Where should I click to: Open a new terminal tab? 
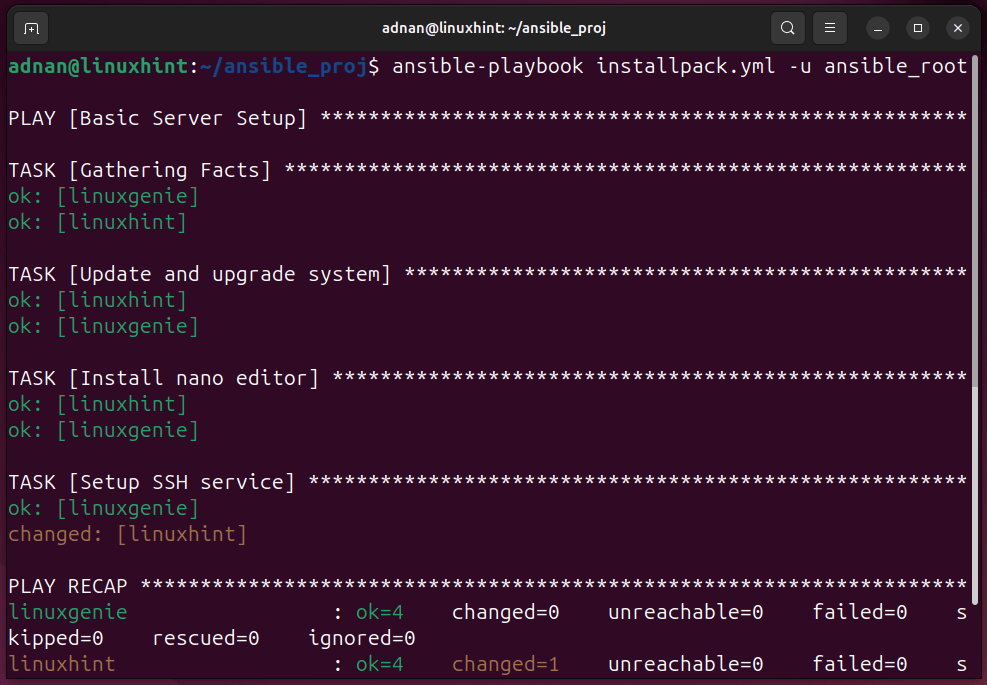(x=31, y=28)
